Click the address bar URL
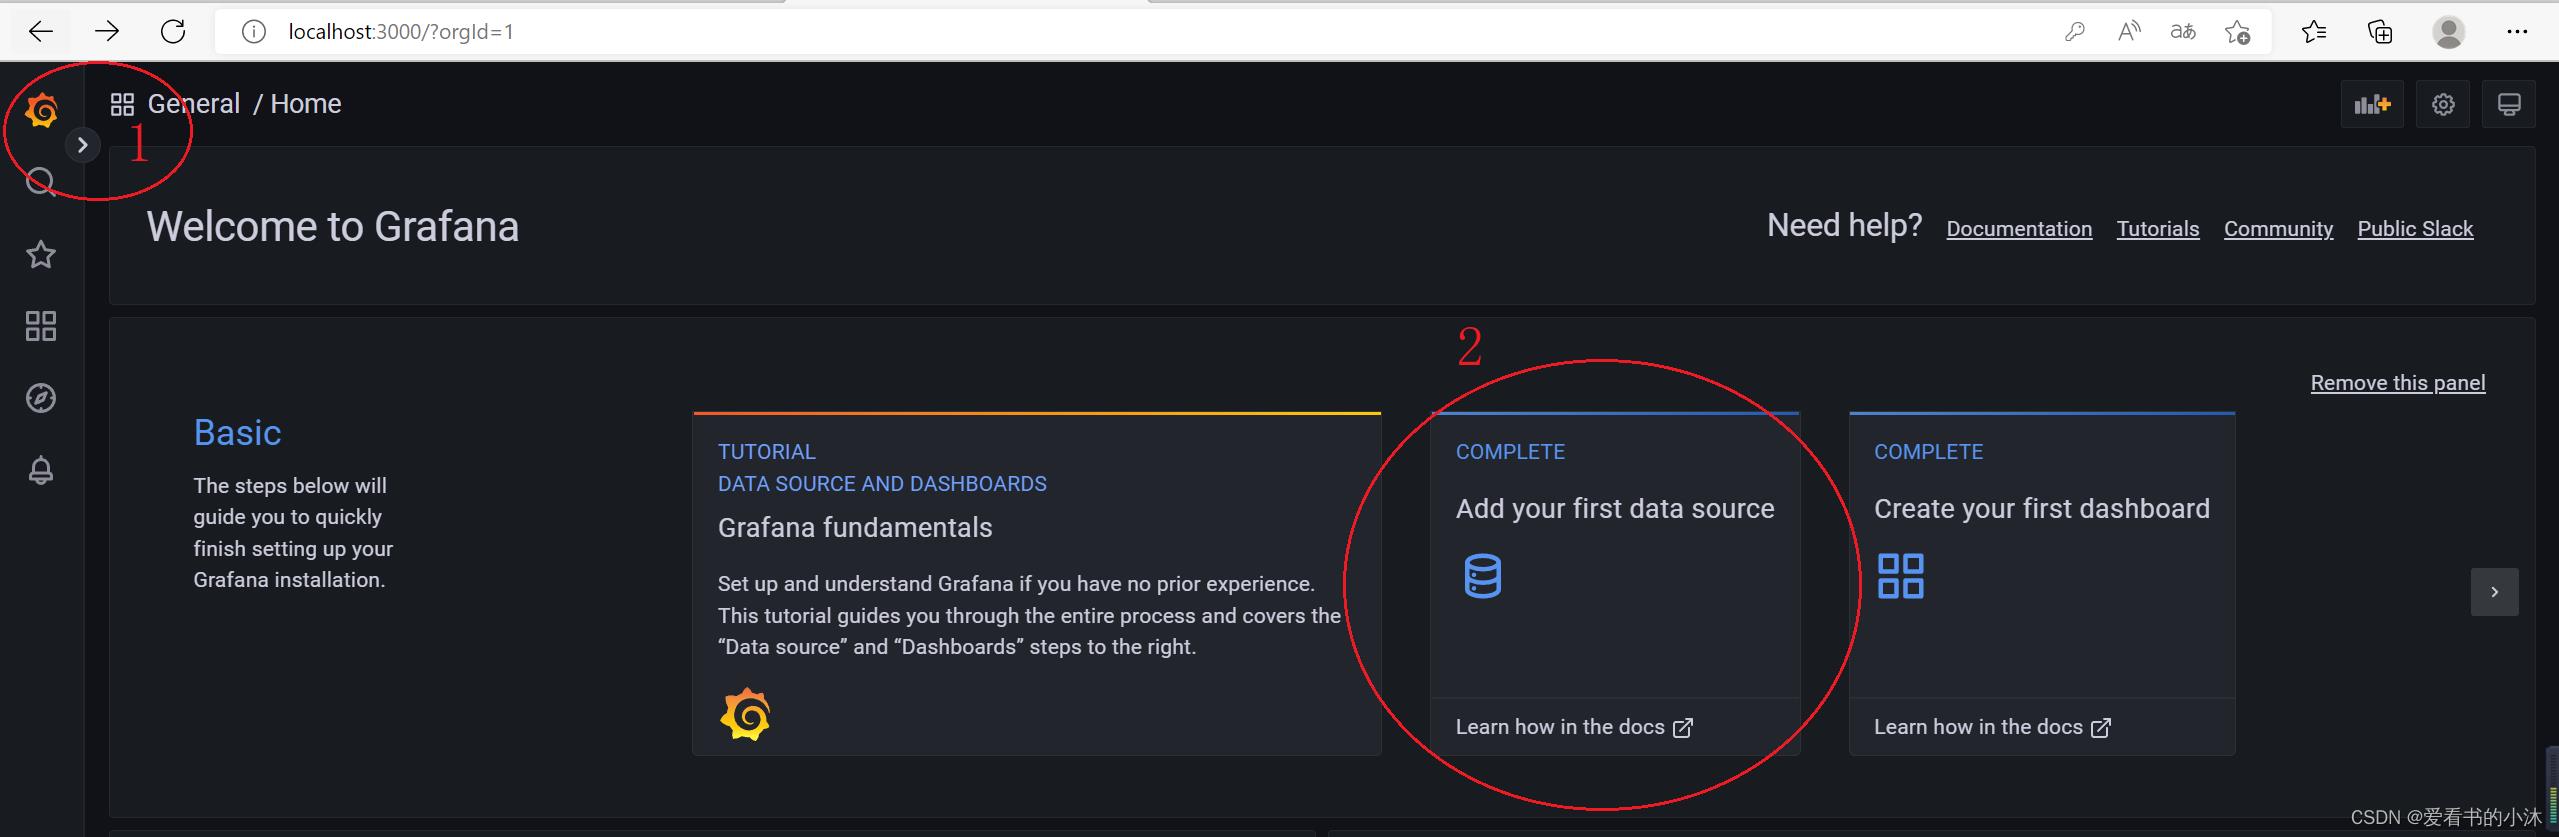The width and height of the screenshot is (2559, 837). (401, 32)
